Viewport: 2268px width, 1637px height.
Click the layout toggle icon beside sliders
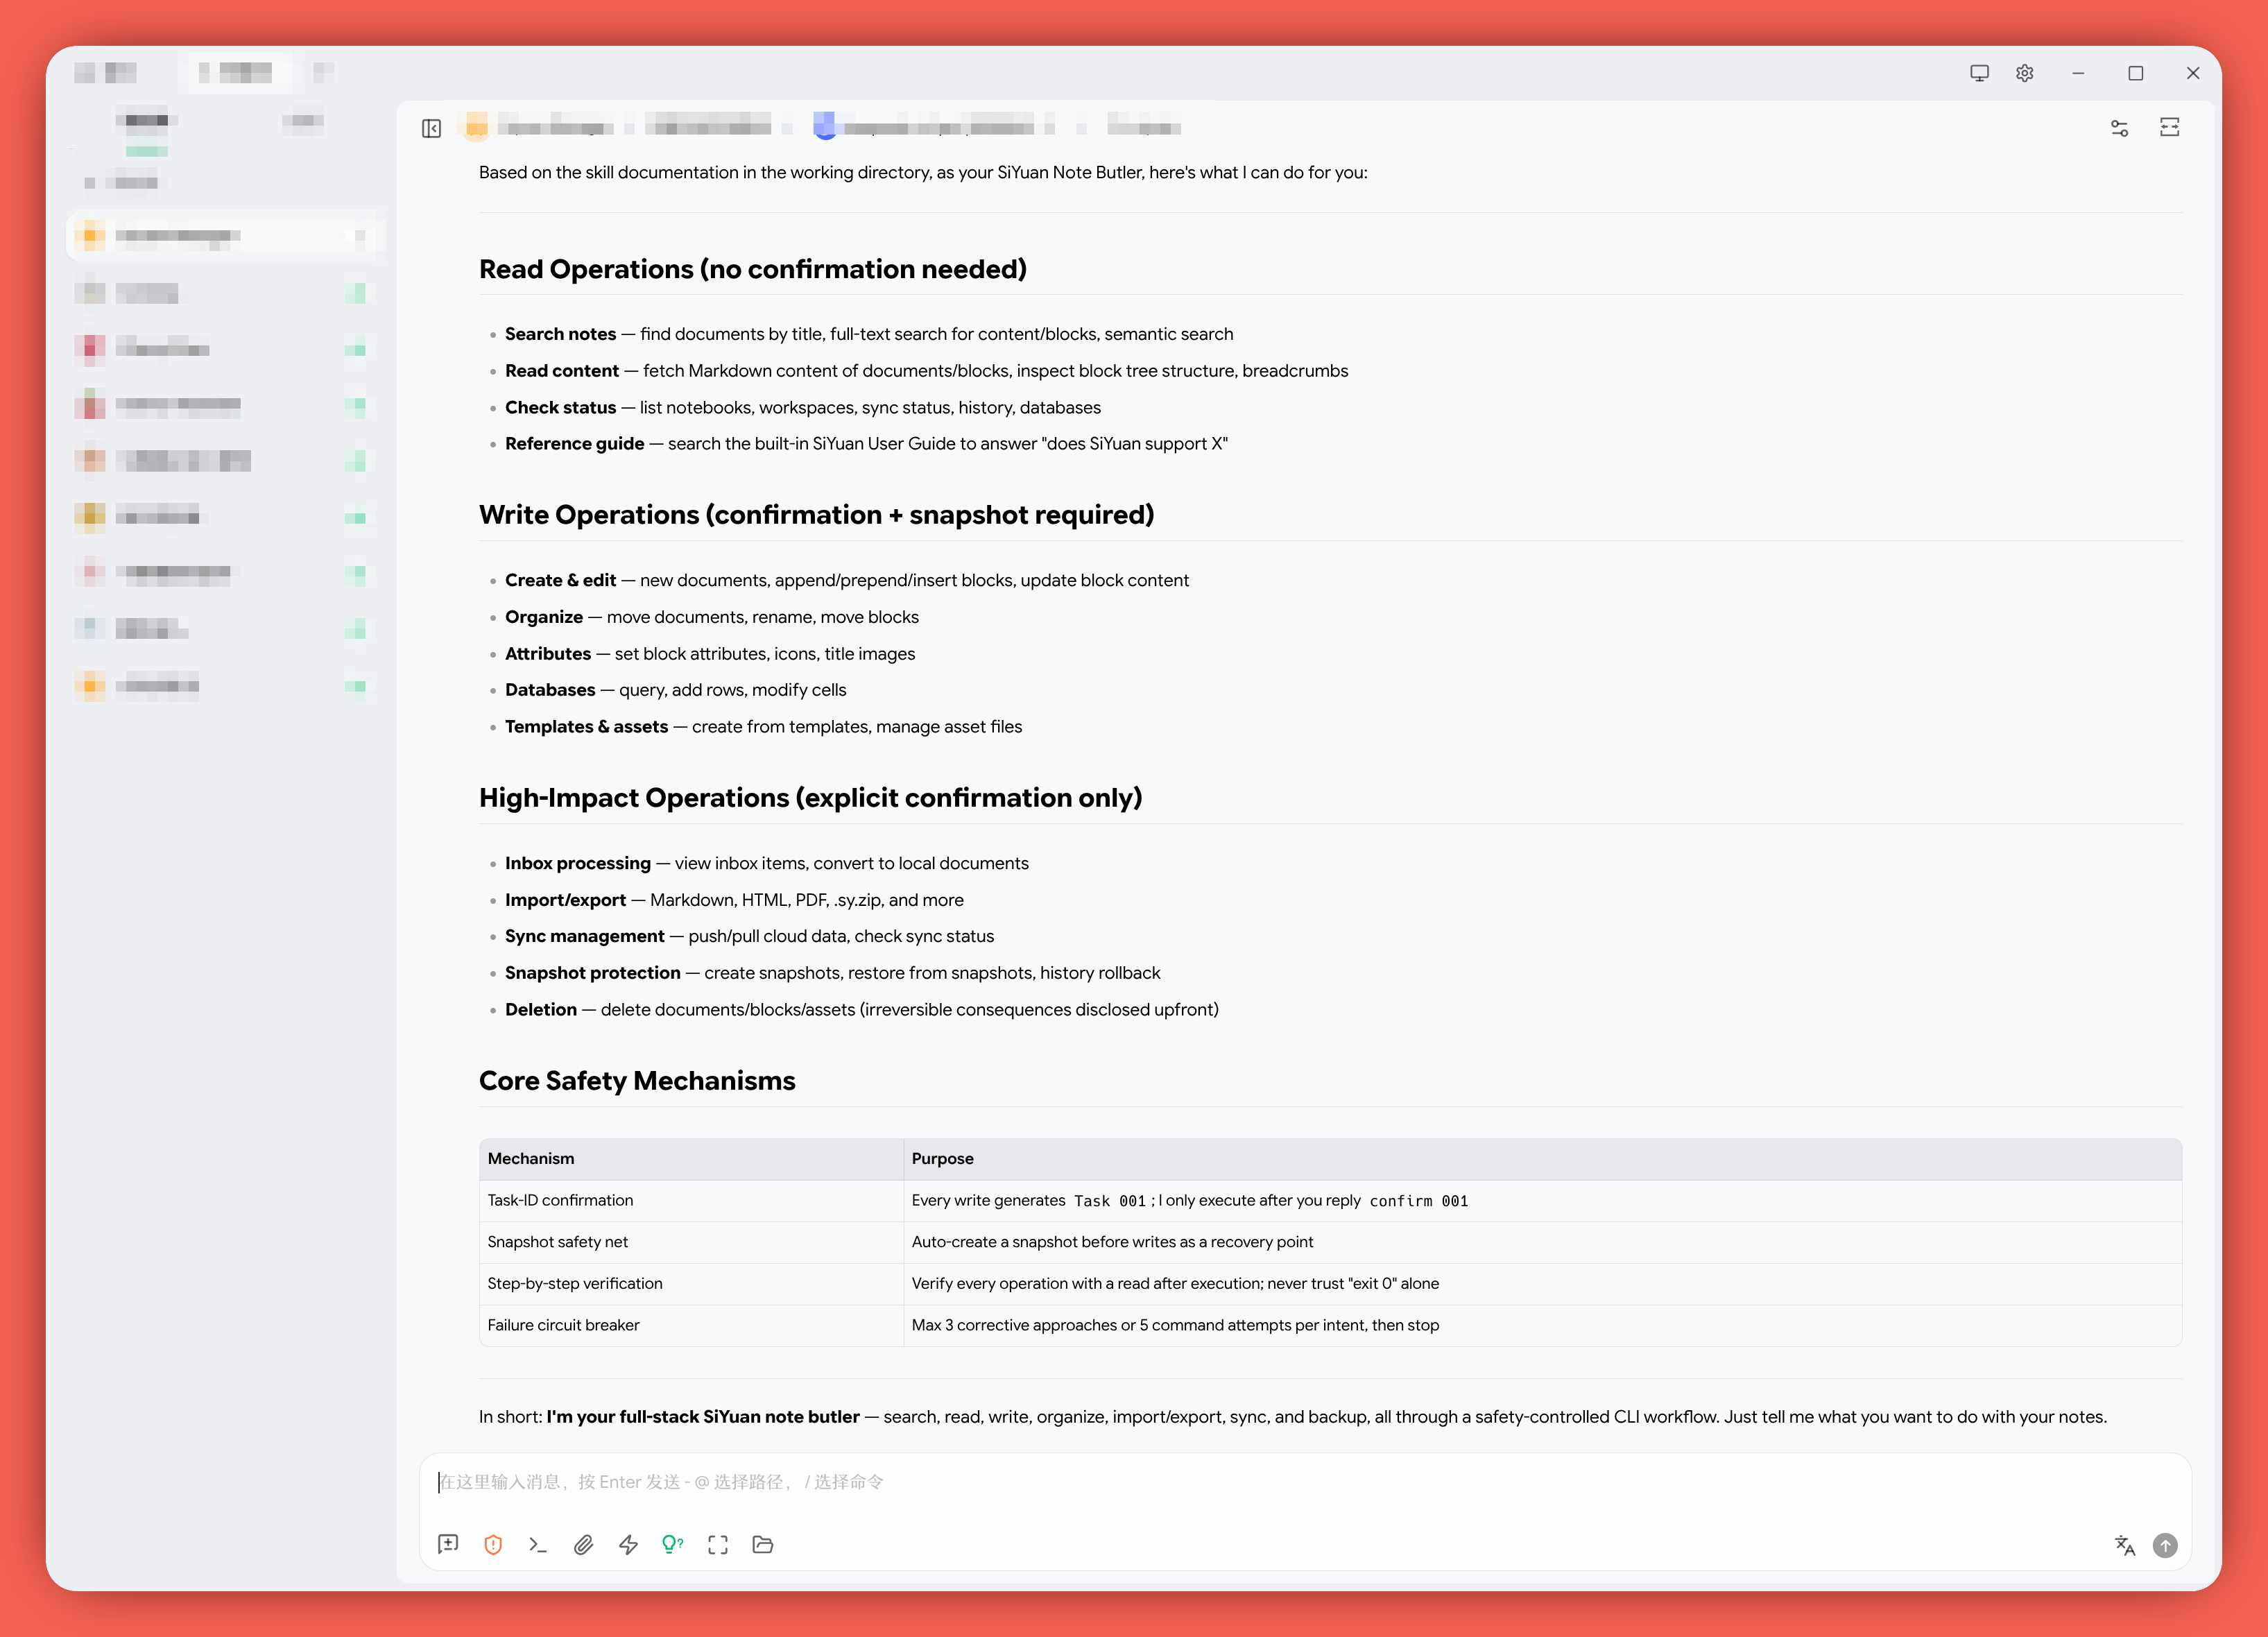pyautogui.click(x=2169, y=127)
